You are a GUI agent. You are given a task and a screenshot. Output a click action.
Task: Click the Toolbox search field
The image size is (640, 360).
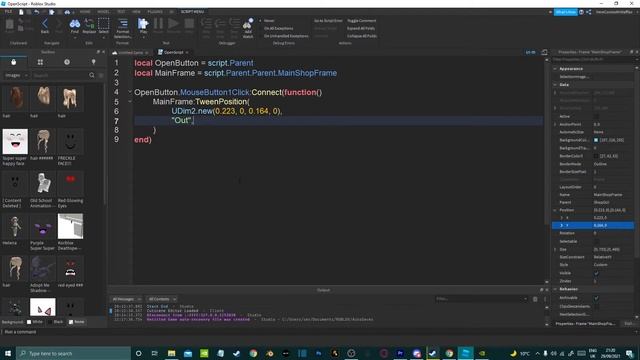(60, 75)
